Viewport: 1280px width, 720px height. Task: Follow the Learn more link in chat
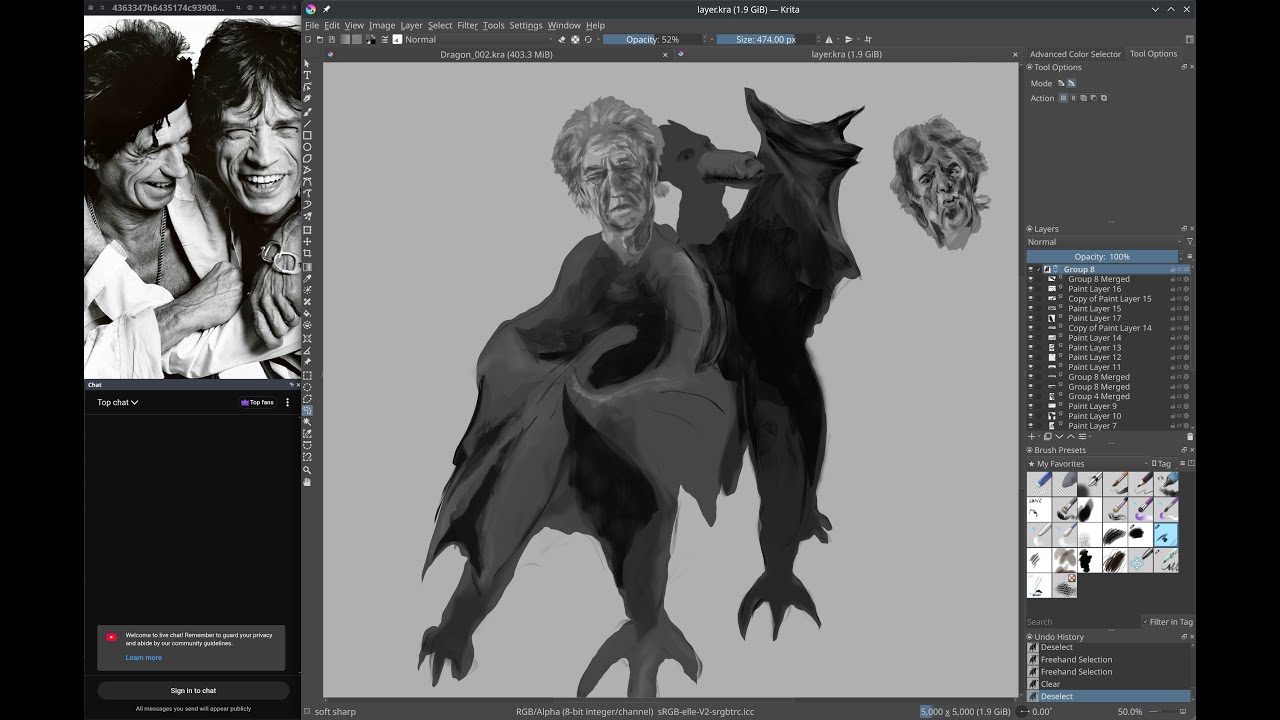click(143, 658)
